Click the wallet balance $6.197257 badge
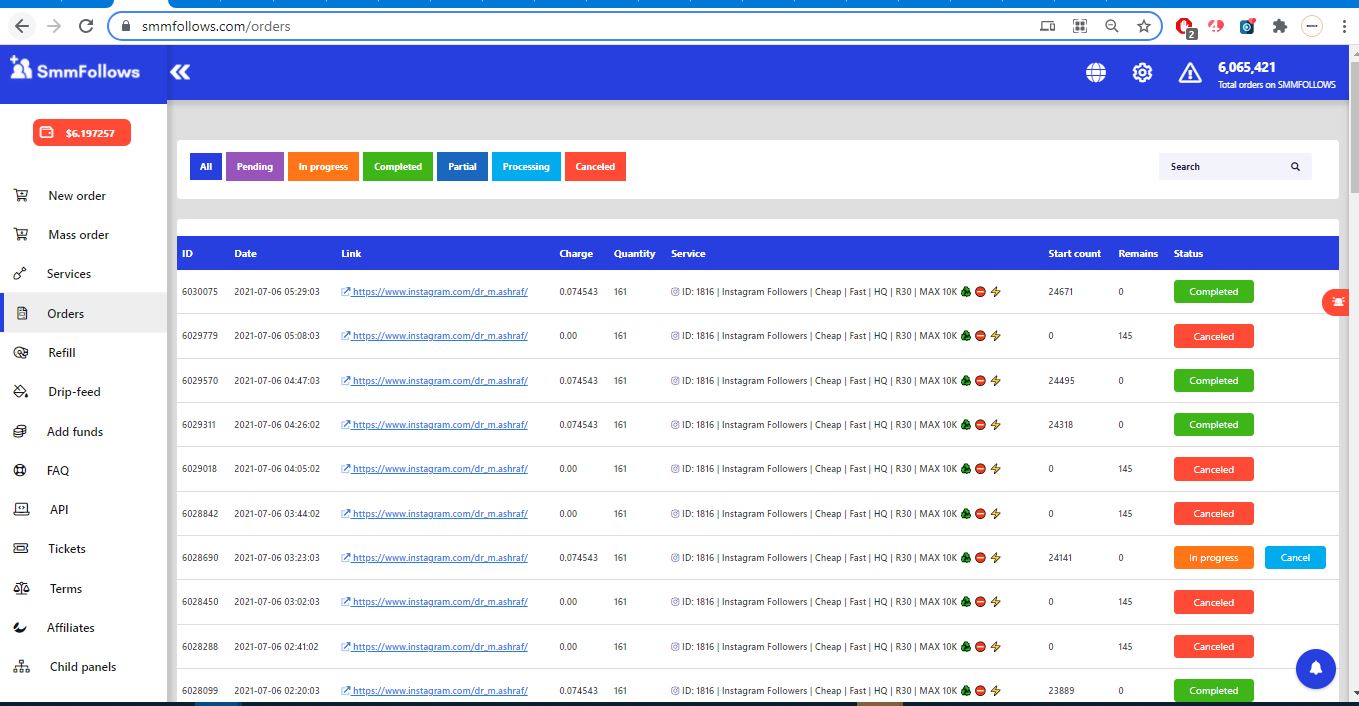 (82, 133)
